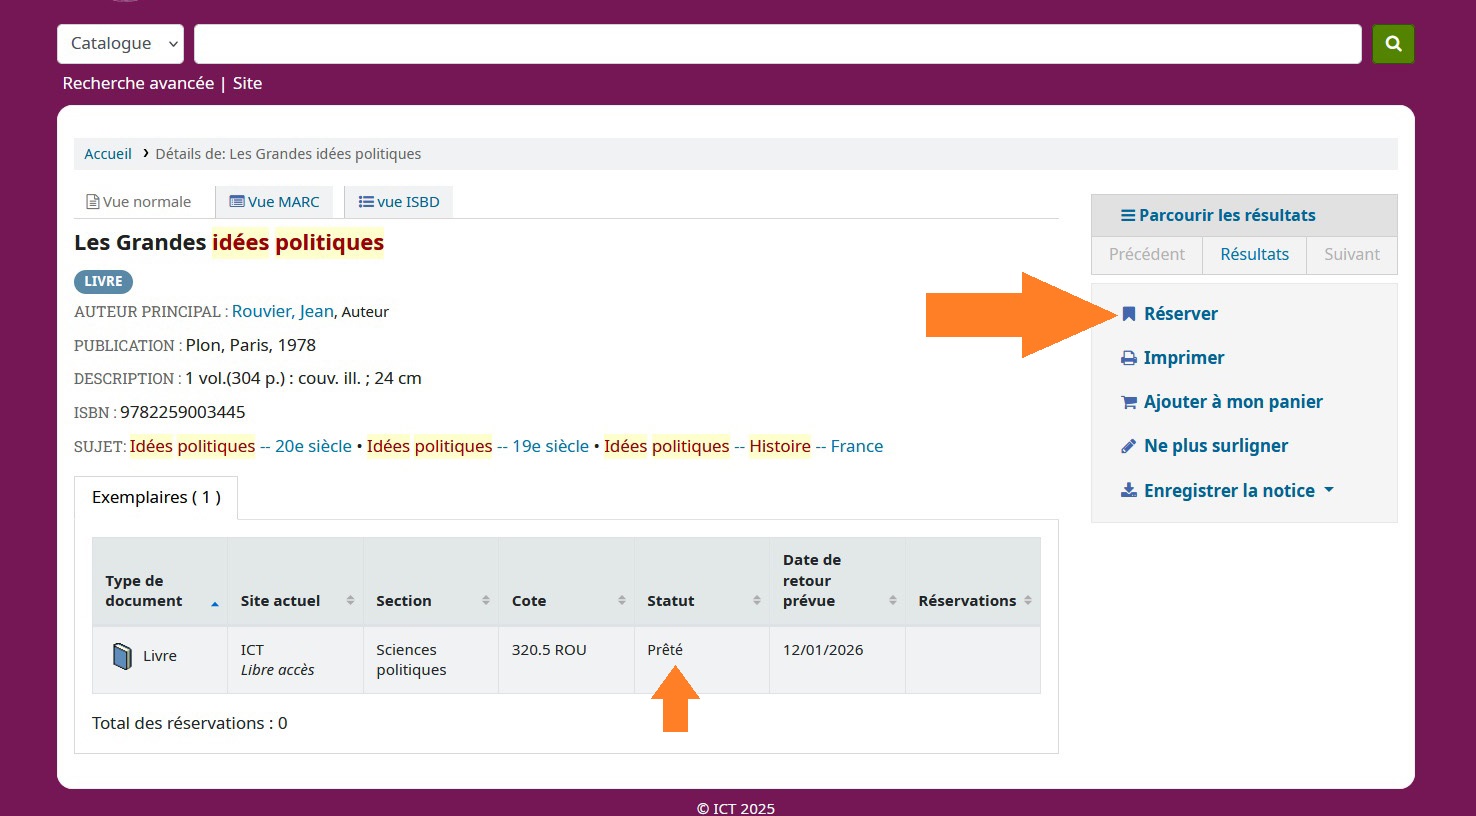Switch to the Vue MARC tab
The width and height of the screenshot is (1476, 816).
click(274, 202)
